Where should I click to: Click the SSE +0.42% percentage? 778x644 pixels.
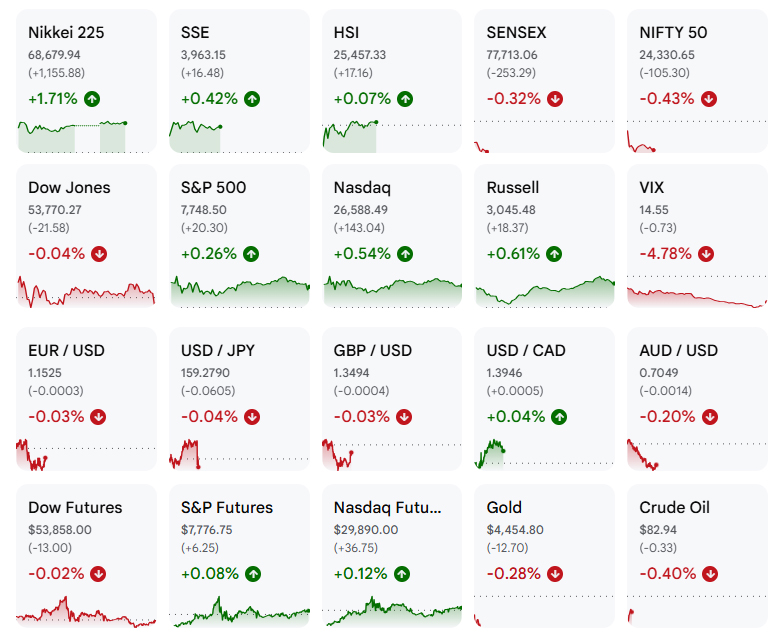209,99
